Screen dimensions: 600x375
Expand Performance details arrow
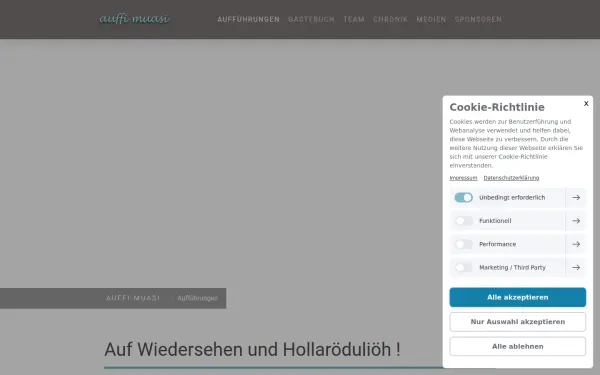tap(576, 244)
